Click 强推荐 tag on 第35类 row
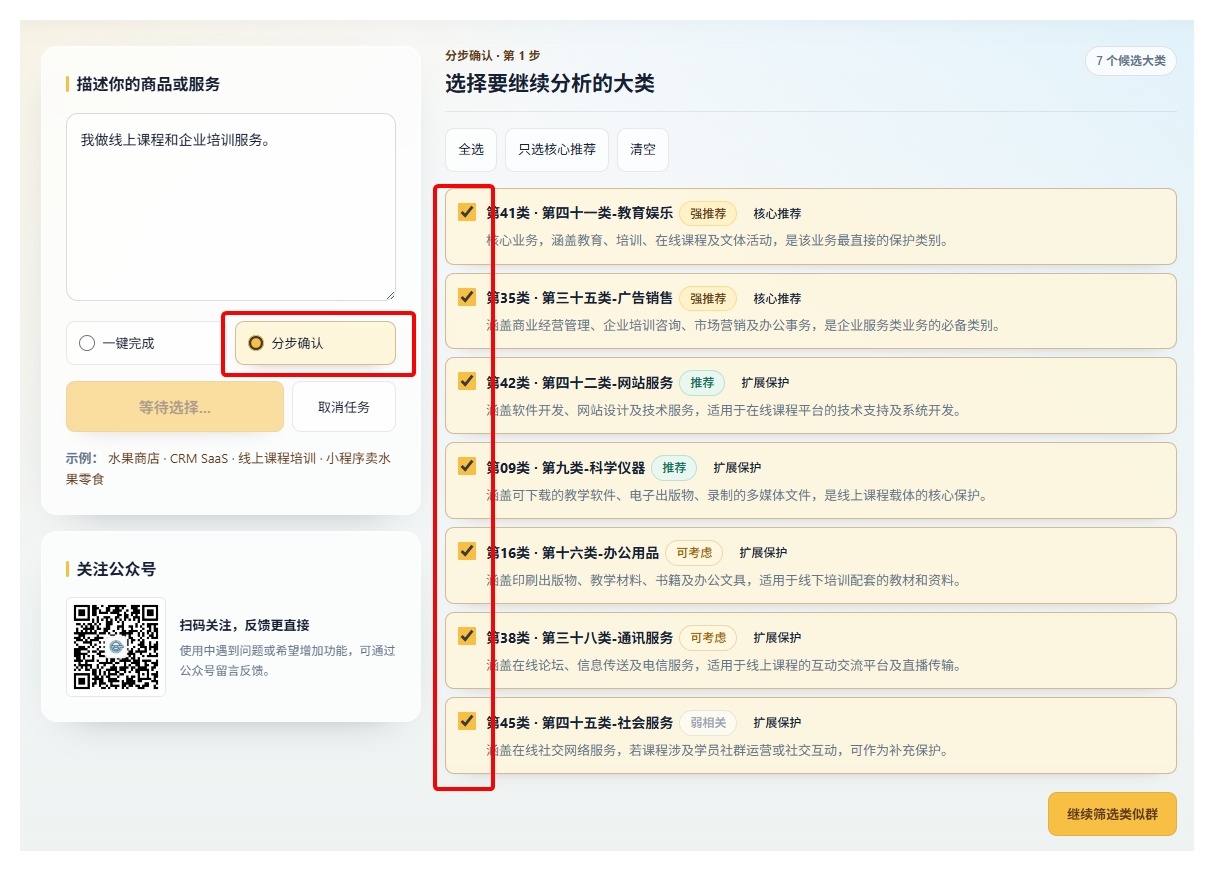This screenshot has width=1214, height=871. [708, 298]
